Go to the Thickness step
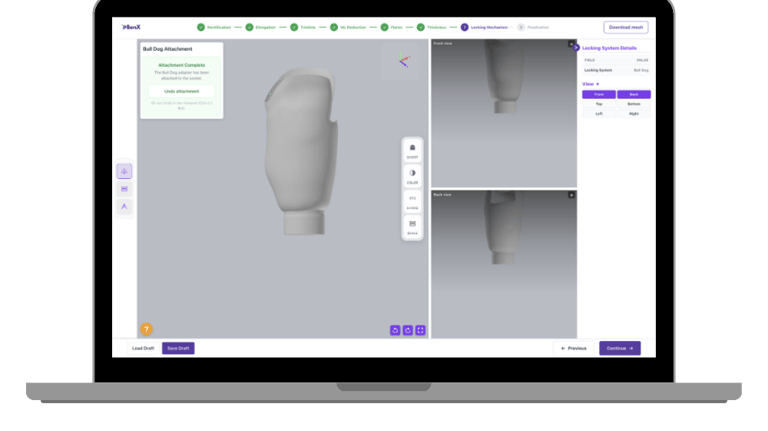Viewport: 768px width, 431px height. (432, 27)
